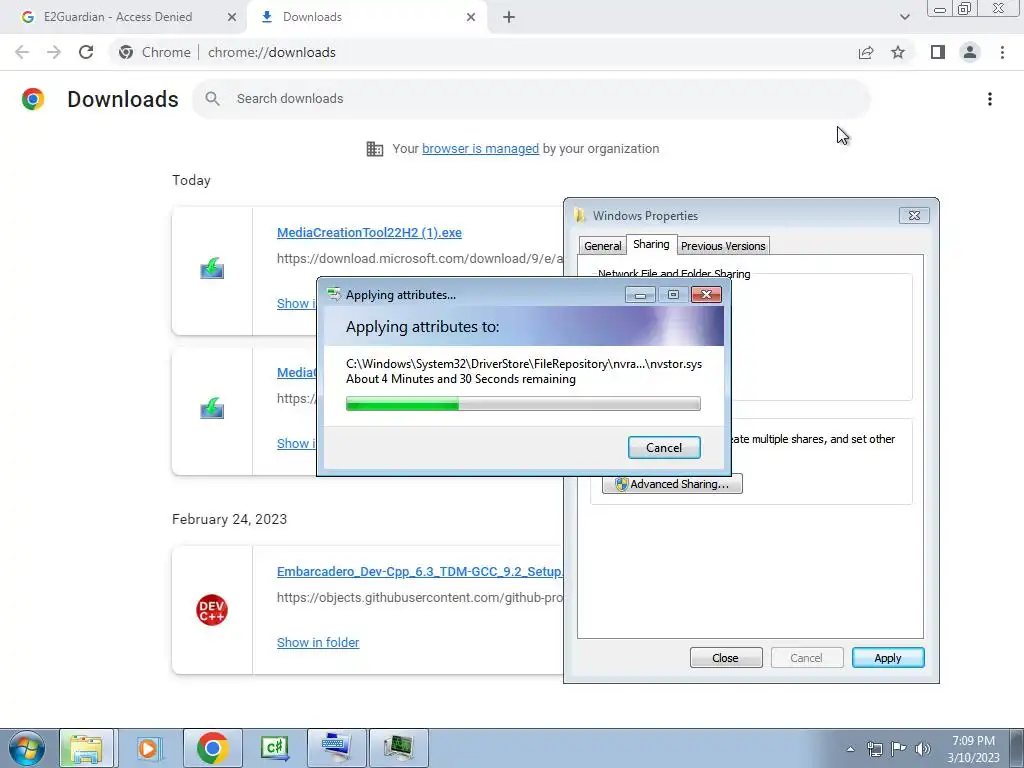Show hidden tray icons arrow
The height and width of the screenshot is (768, 1024).
(850, 749)
